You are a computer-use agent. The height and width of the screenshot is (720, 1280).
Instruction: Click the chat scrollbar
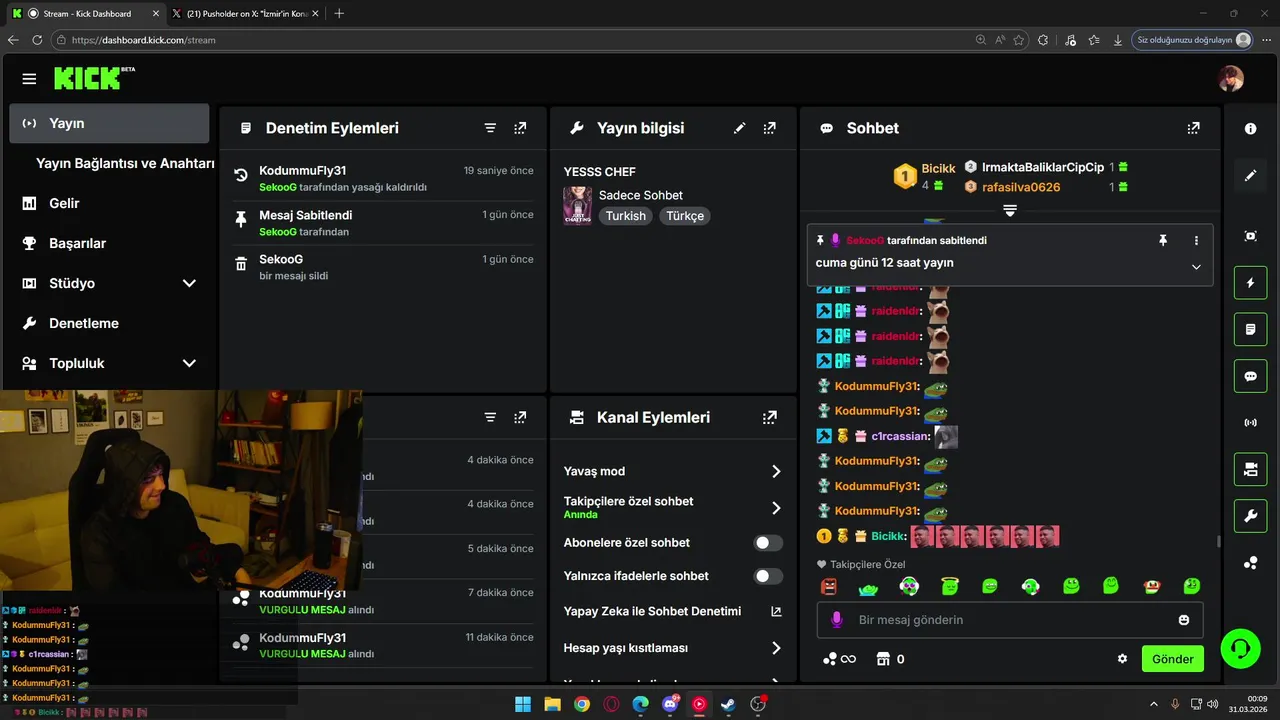pos(1217,541)
